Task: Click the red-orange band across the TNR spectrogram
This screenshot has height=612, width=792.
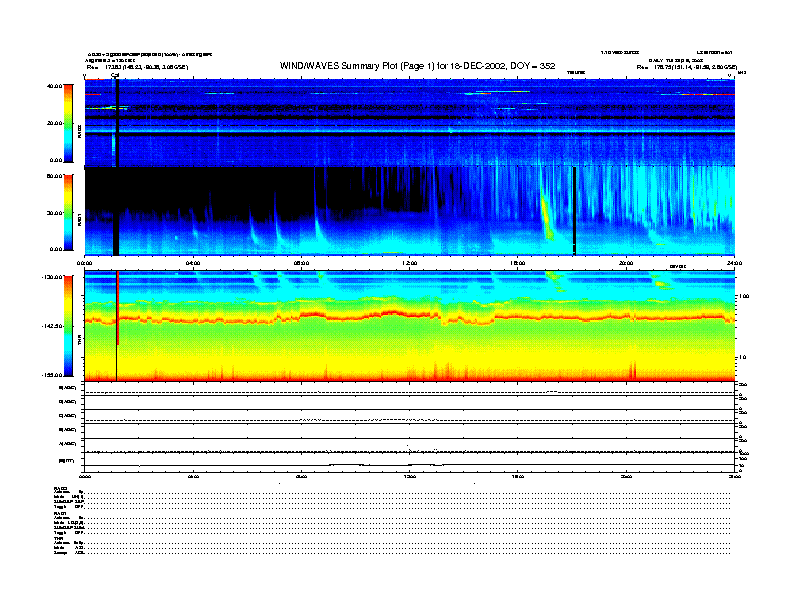Action: pyautogui.click(x=410, y=317)
